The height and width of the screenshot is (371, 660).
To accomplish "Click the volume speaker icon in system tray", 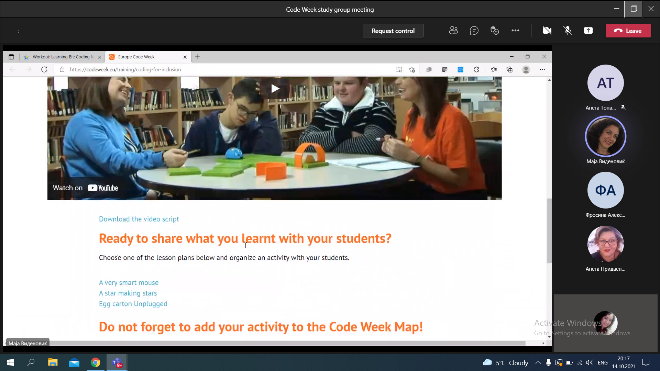I will tap(589, 362).
